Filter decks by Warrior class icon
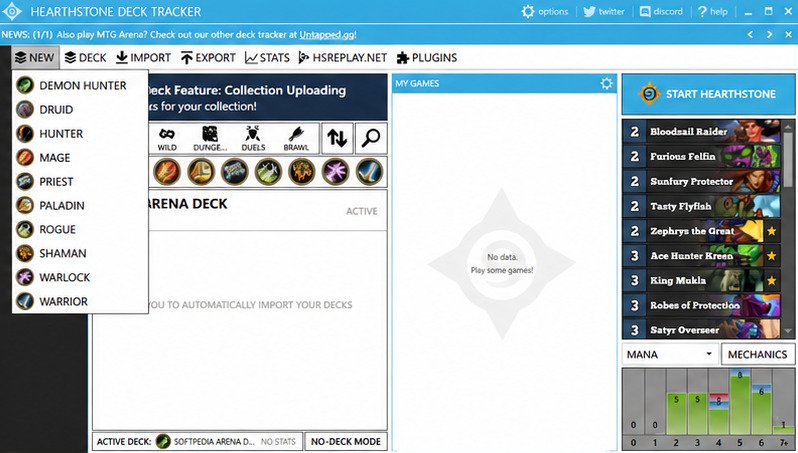This screenshot has width=798, height=453. pos(369,172)
